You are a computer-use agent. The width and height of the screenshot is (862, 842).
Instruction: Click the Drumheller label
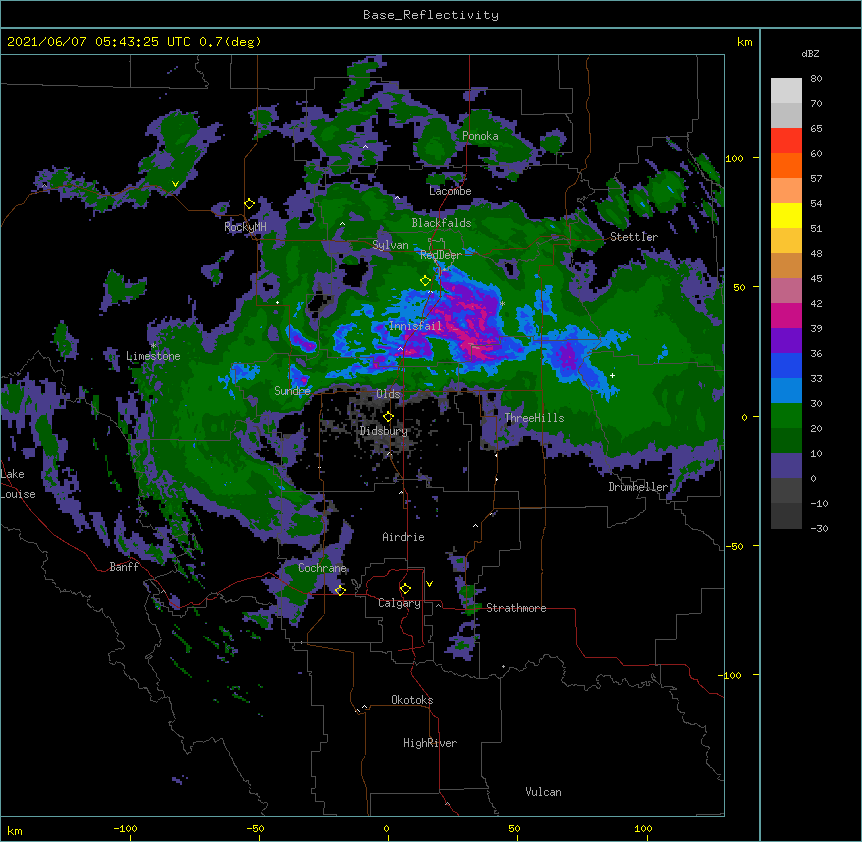pyautogui.click(x=638, y=487)
